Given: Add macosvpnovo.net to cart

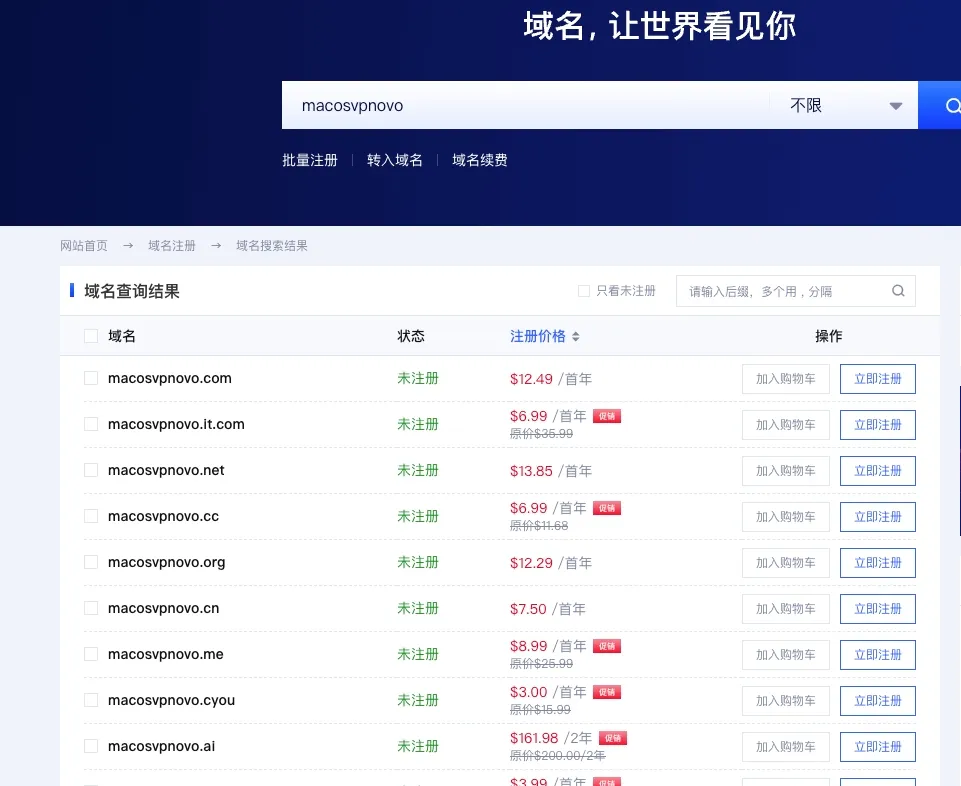Looking at the screenshot, I should [786, 471].
